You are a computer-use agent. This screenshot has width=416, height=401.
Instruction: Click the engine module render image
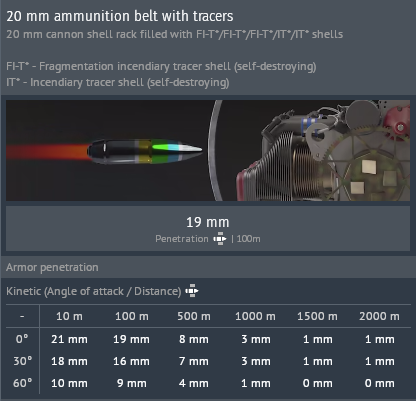(x=323, y=150)
